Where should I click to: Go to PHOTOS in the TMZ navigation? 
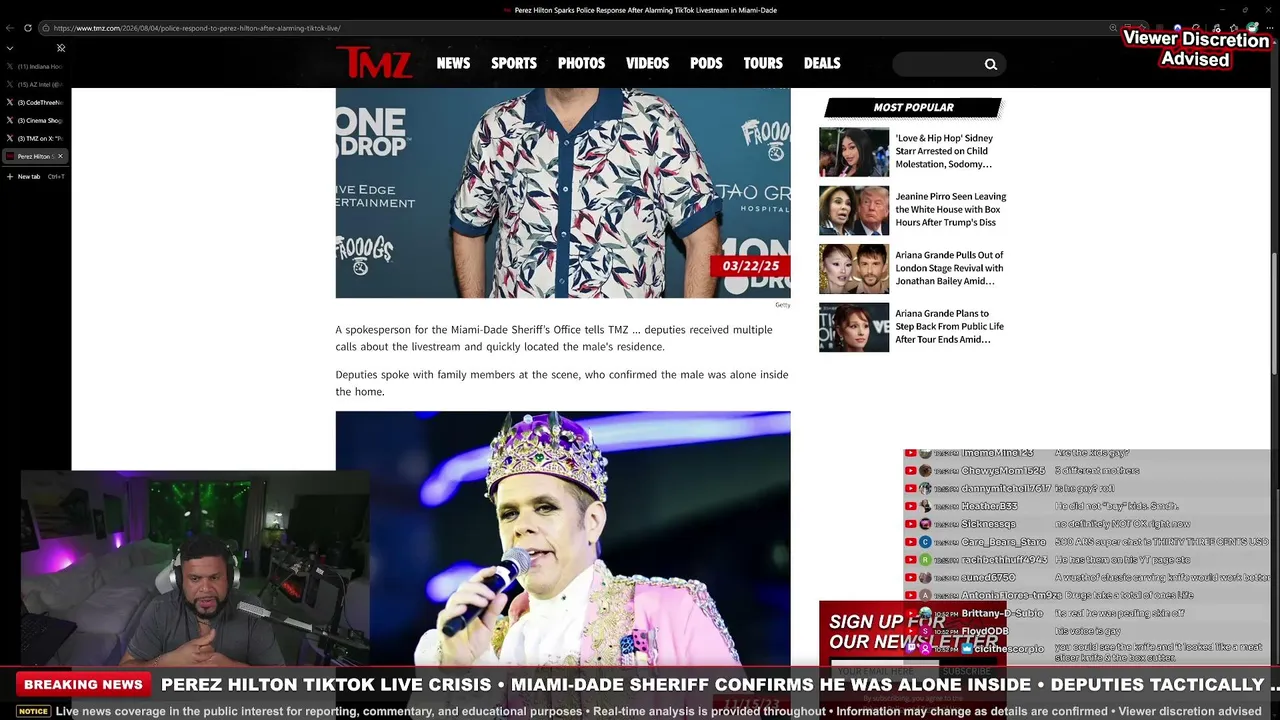point(581,63)
